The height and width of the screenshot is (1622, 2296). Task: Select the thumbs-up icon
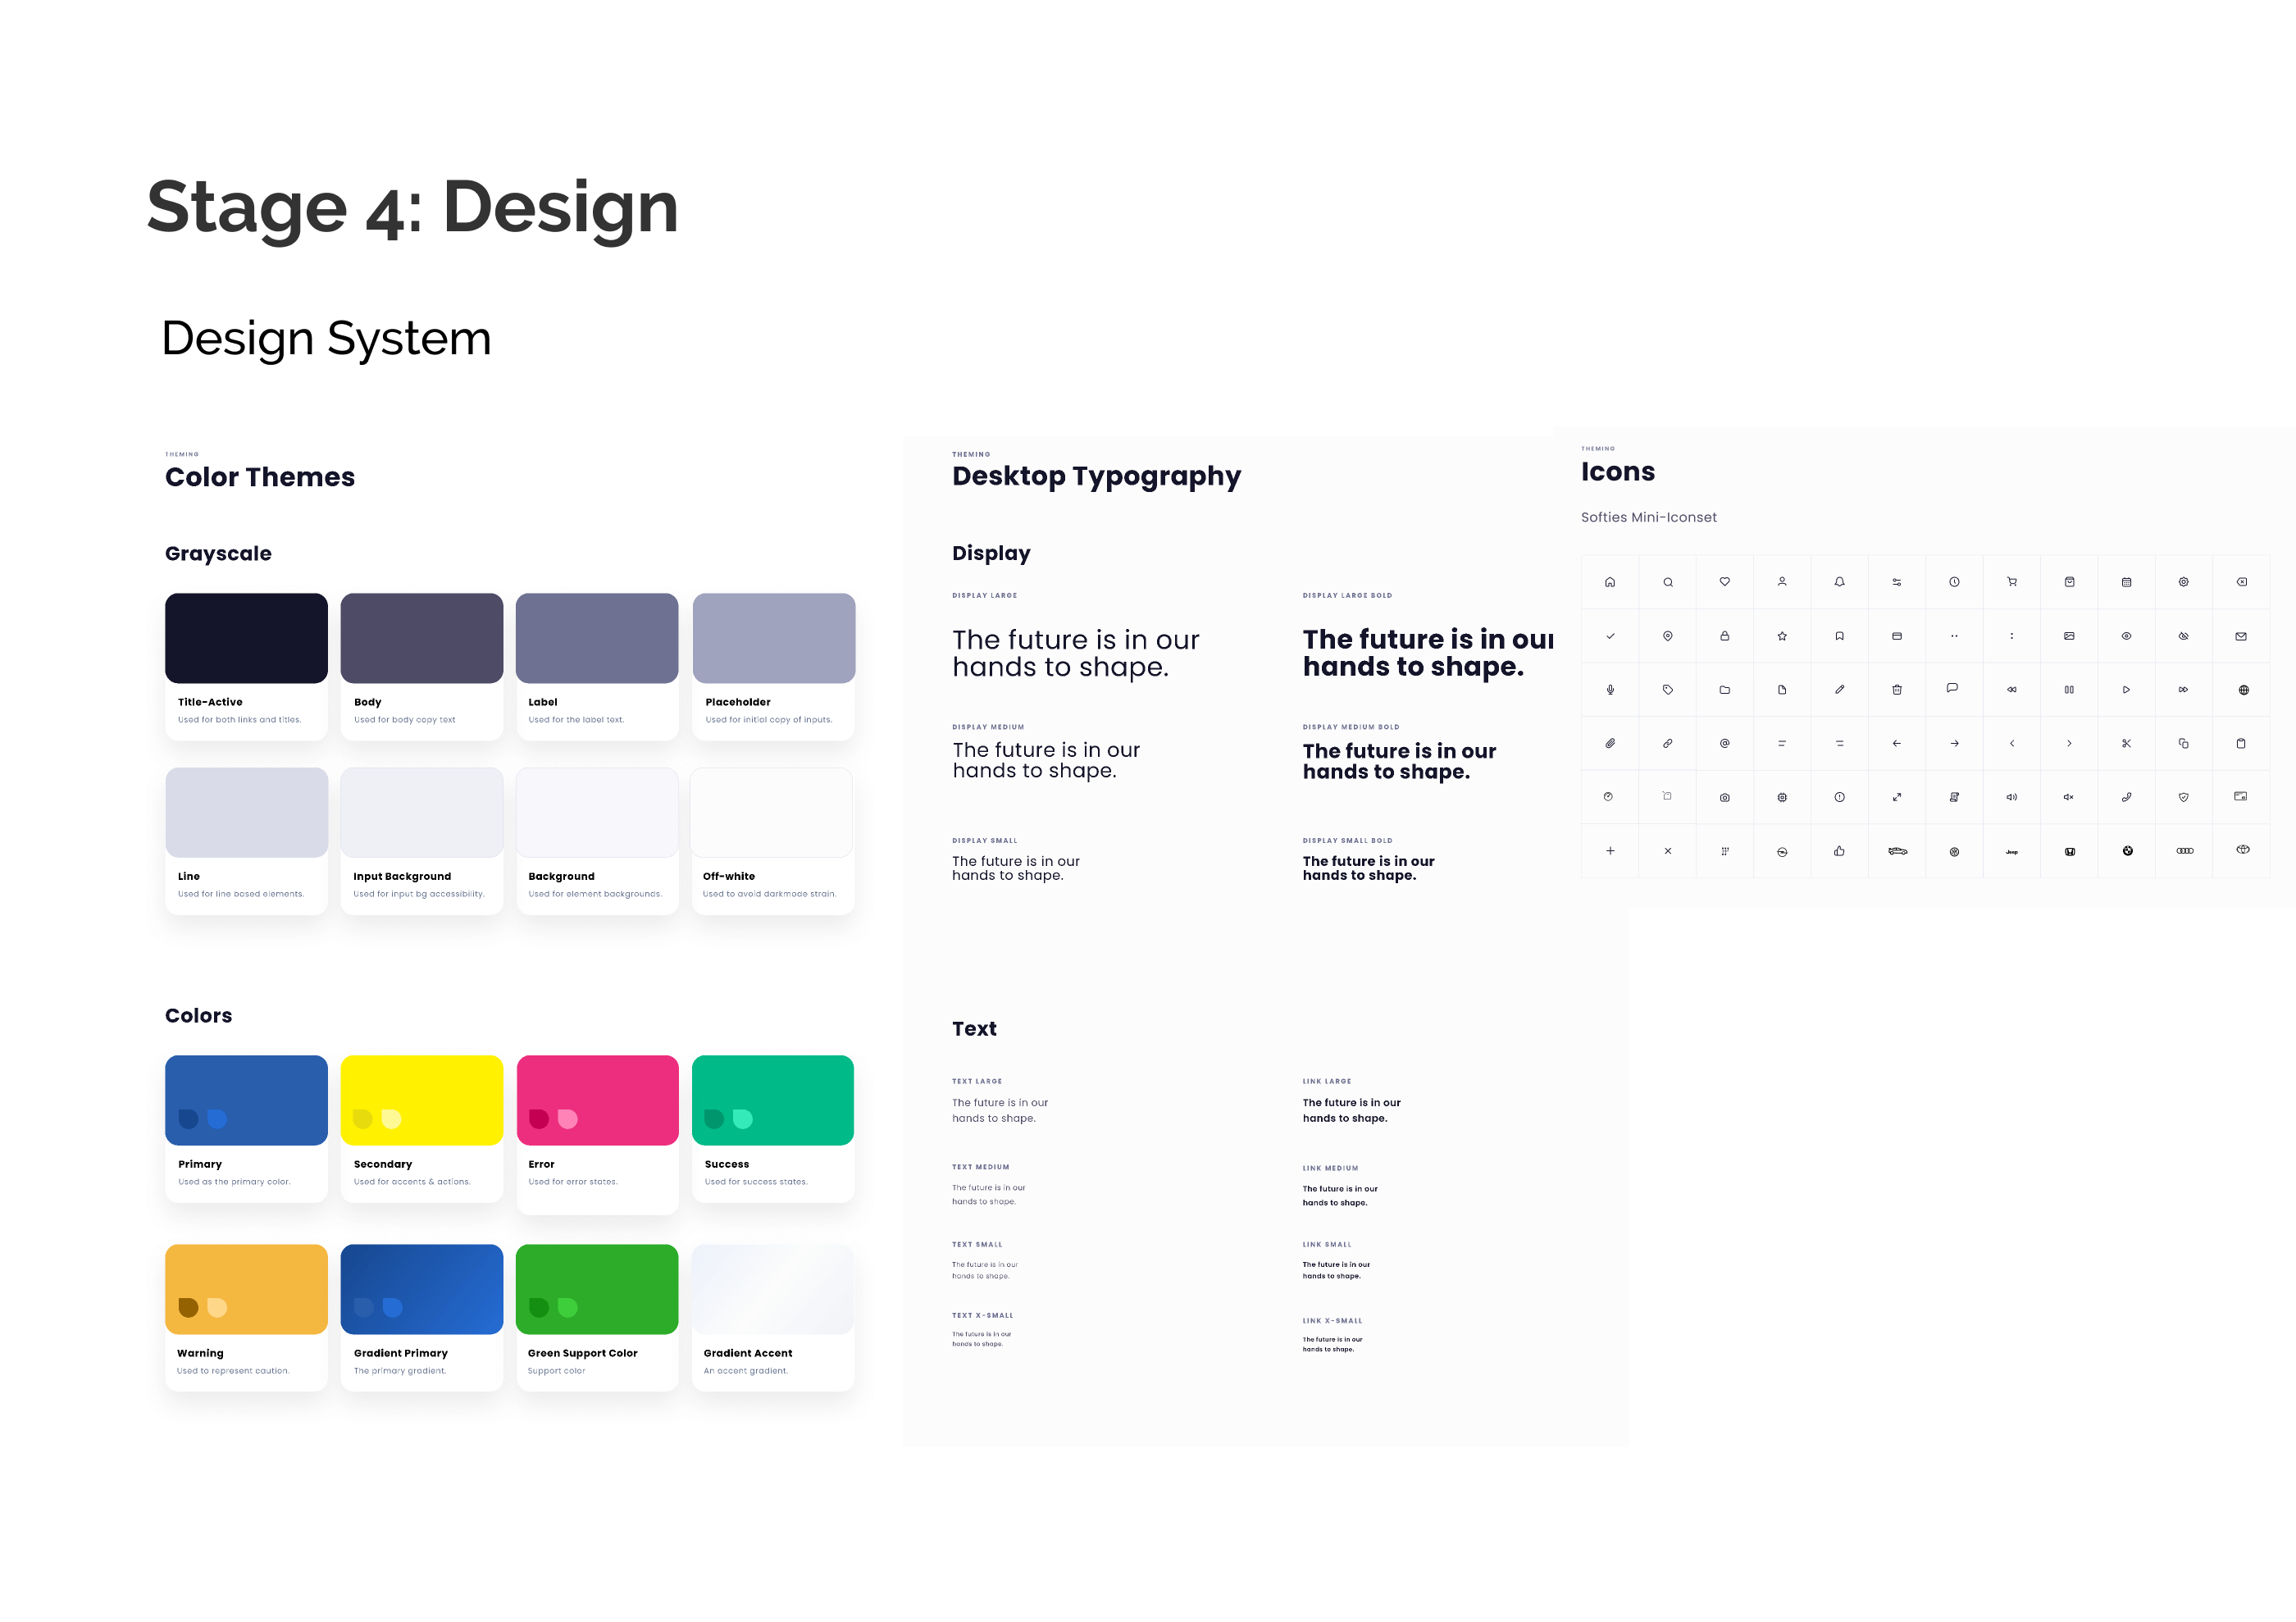pyautogui.click(x=1839, y=851)
